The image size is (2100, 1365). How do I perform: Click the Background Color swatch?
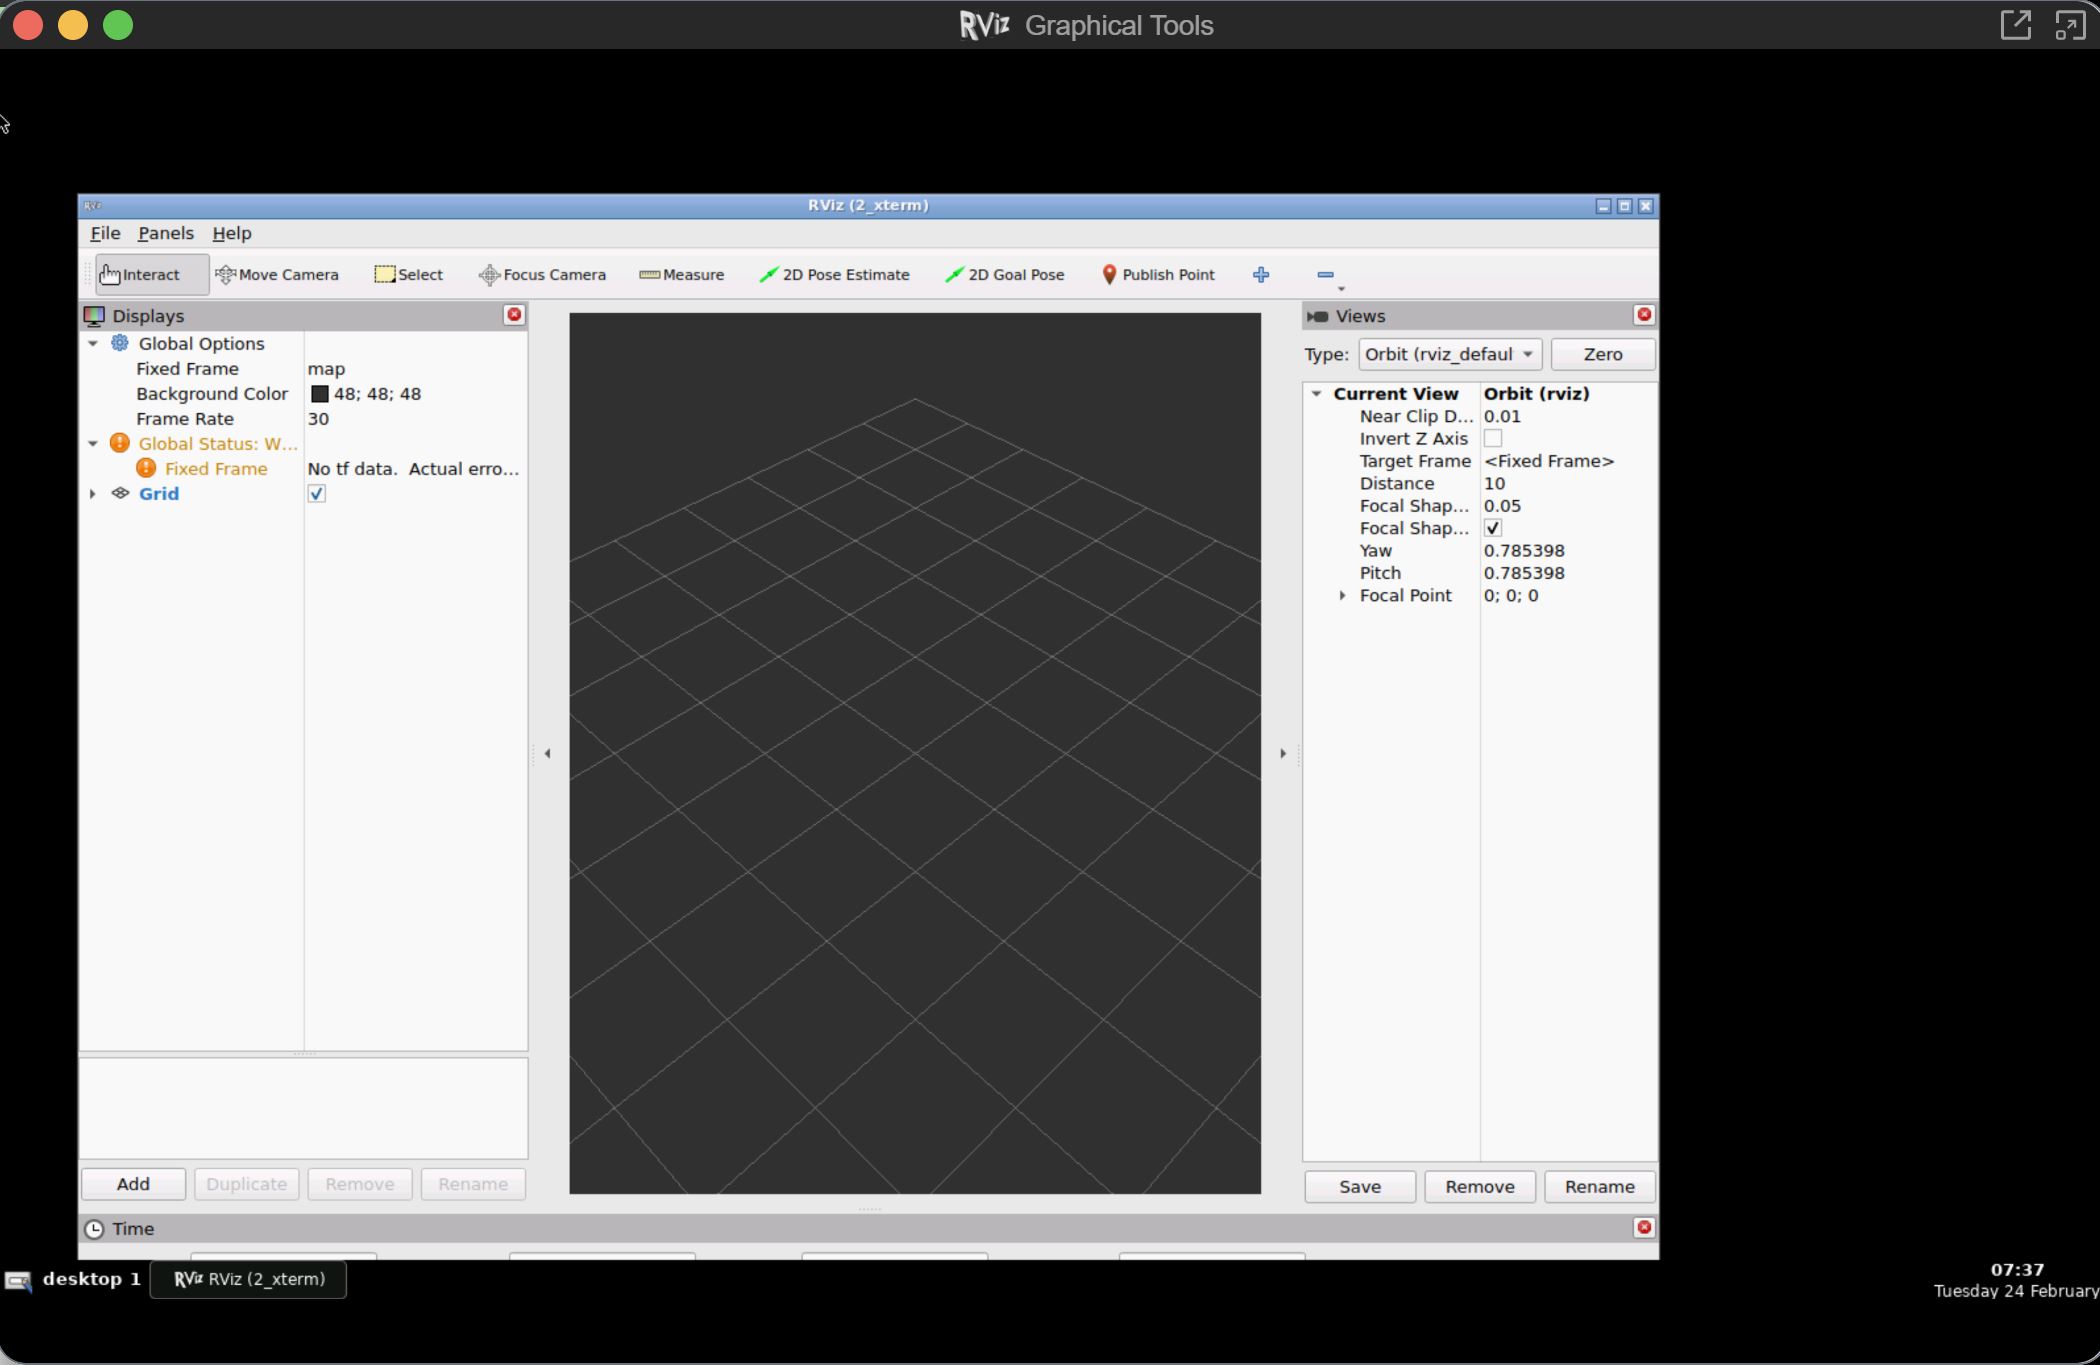pyautogui.click(x=320, y=394)
